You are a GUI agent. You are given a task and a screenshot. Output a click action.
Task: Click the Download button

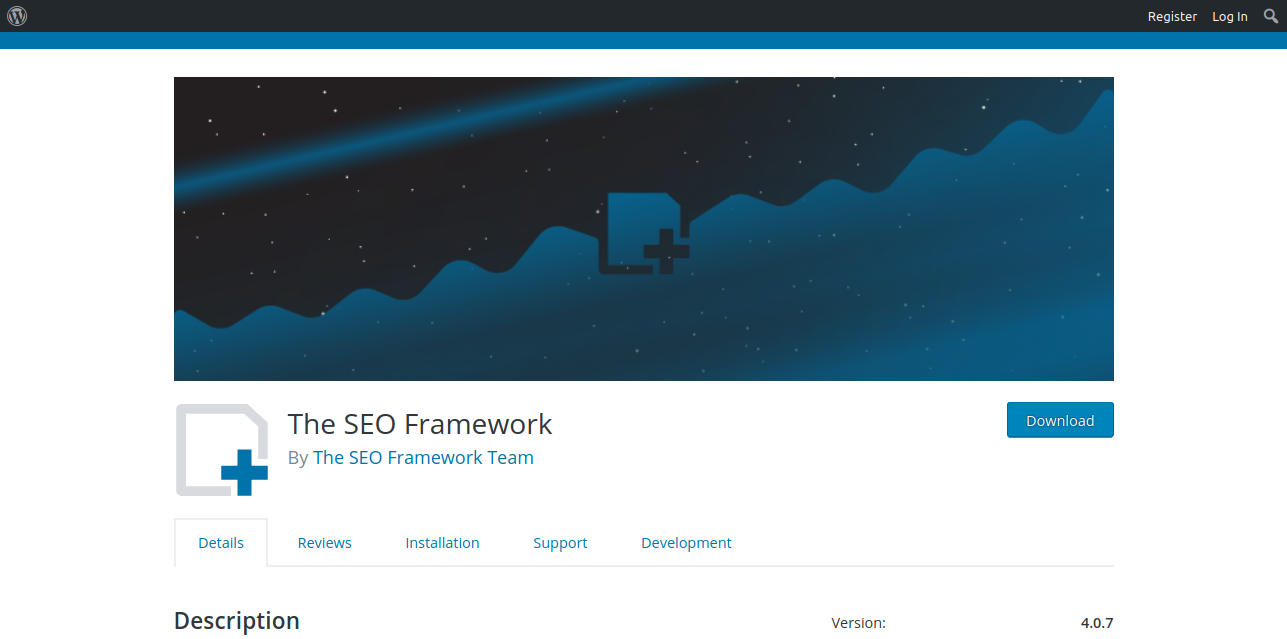1060,421
